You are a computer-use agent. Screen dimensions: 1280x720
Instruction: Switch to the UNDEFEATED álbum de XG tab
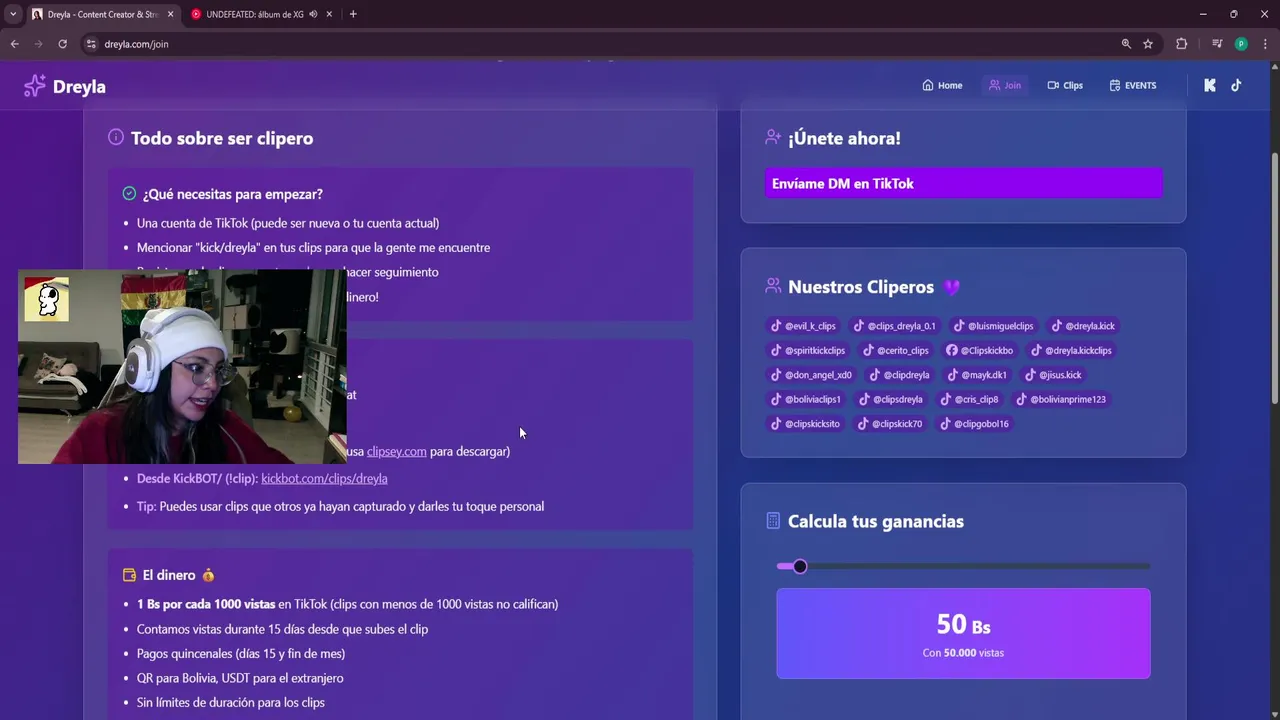point(255,14)
